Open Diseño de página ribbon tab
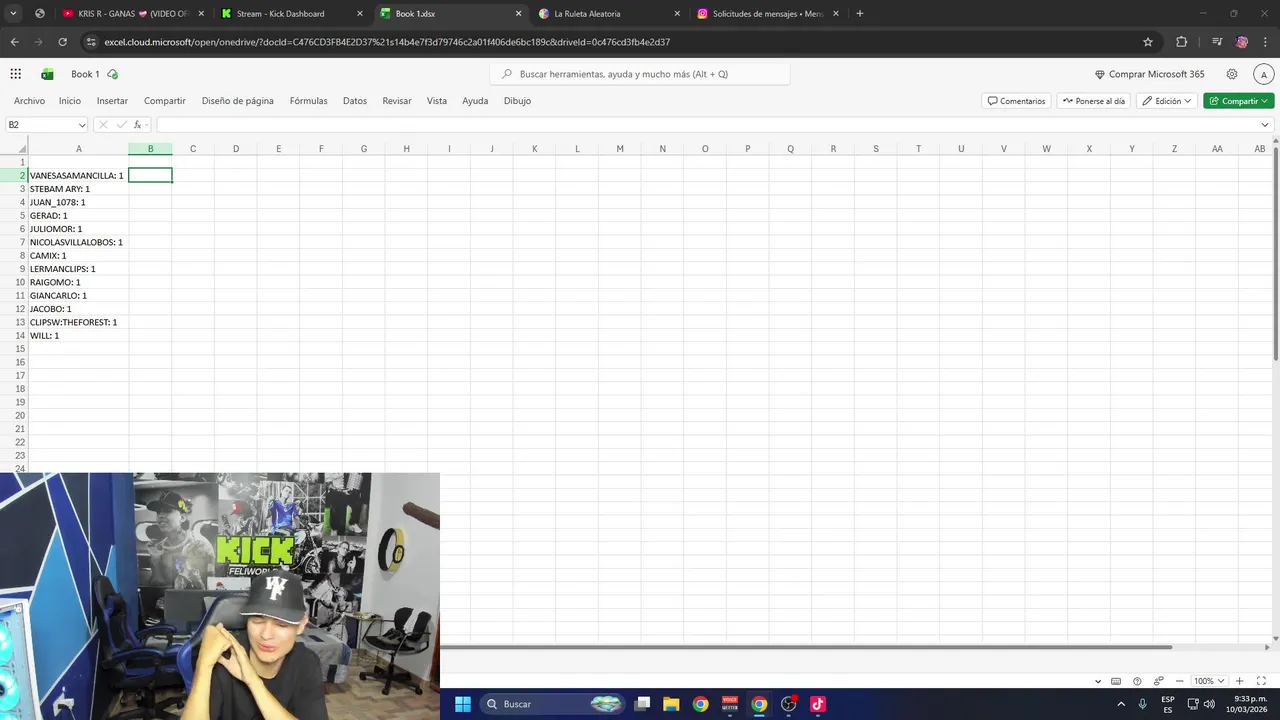Image resolution: width=1280 pixels, height=720 pixels. pos(238,101)
